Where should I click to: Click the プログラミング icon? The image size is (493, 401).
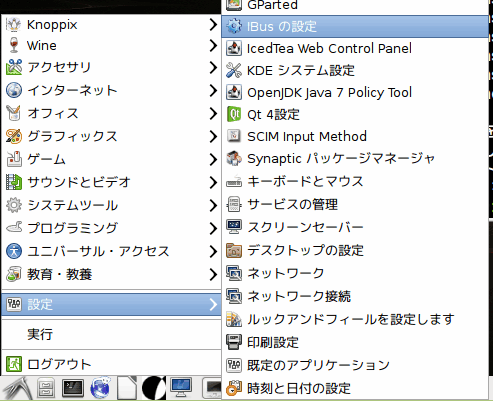[14, 228]
